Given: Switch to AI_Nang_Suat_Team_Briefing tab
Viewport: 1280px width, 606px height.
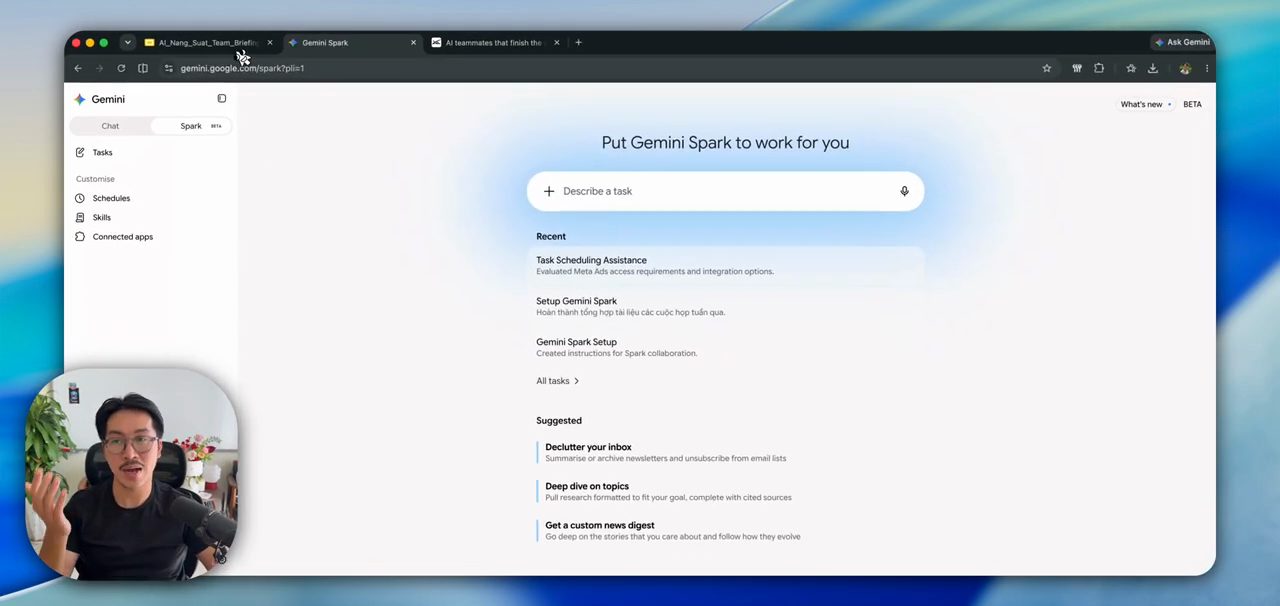Looking at the screenshot, I should [207, 43].
